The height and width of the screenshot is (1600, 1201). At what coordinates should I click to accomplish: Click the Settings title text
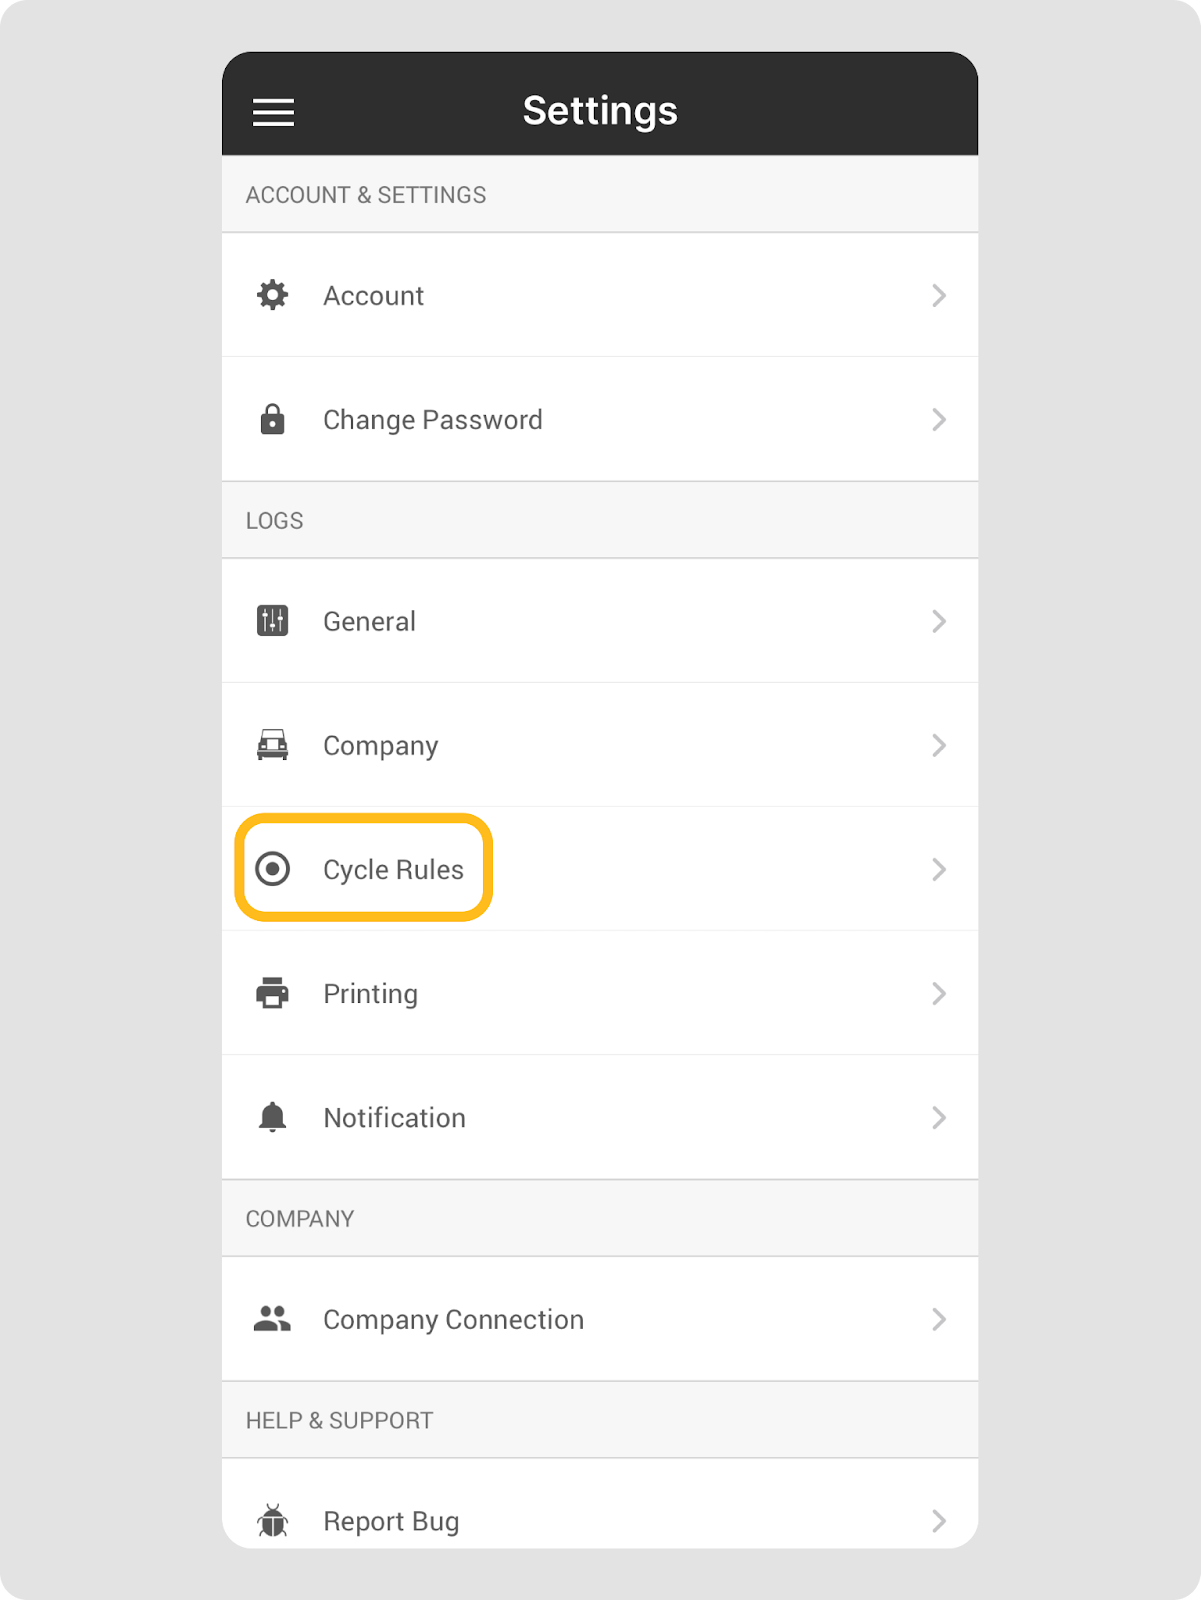600,111
